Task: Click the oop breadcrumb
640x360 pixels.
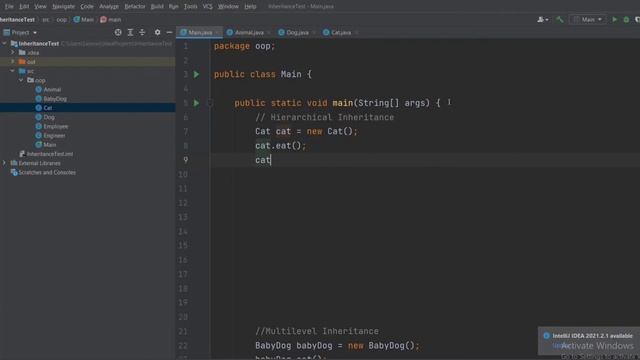Action: [x=61, y=19]
